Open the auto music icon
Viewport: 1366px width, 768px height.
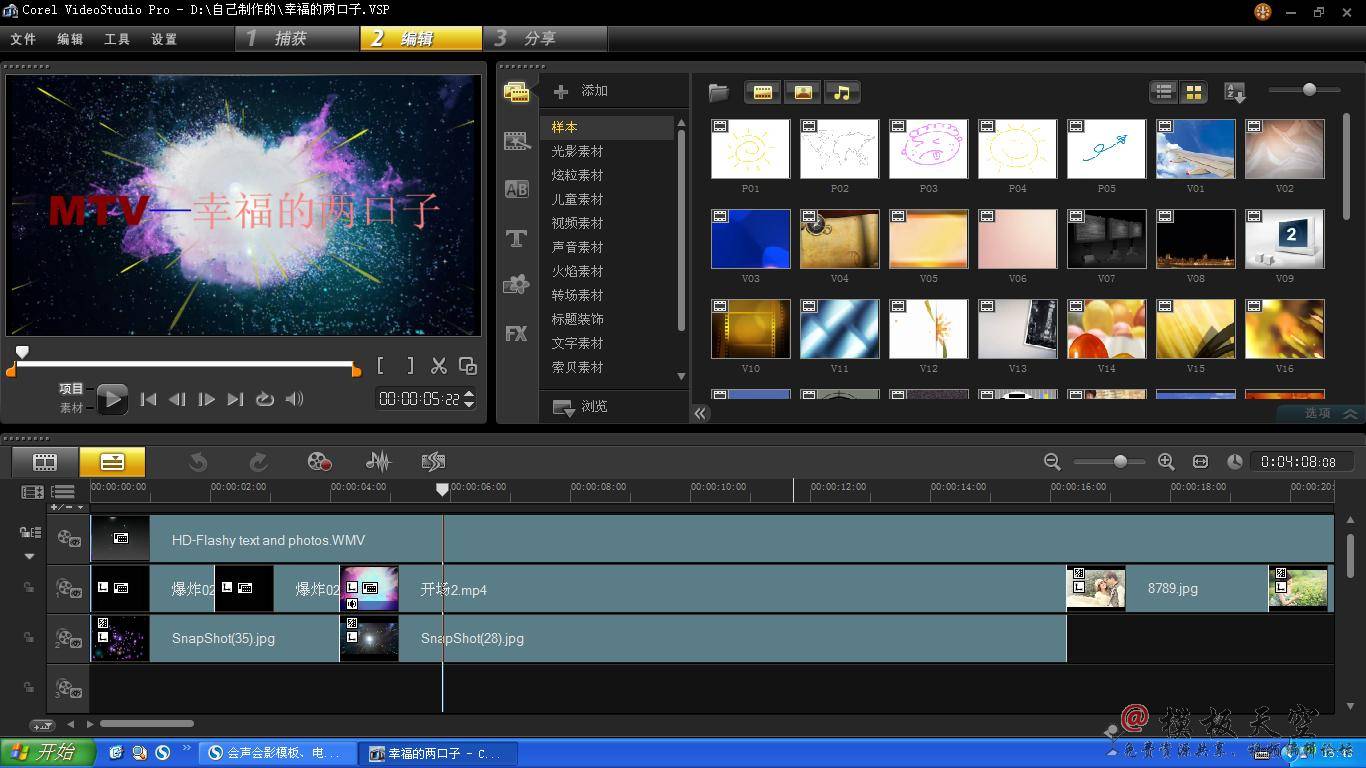[x=433, y=461]
